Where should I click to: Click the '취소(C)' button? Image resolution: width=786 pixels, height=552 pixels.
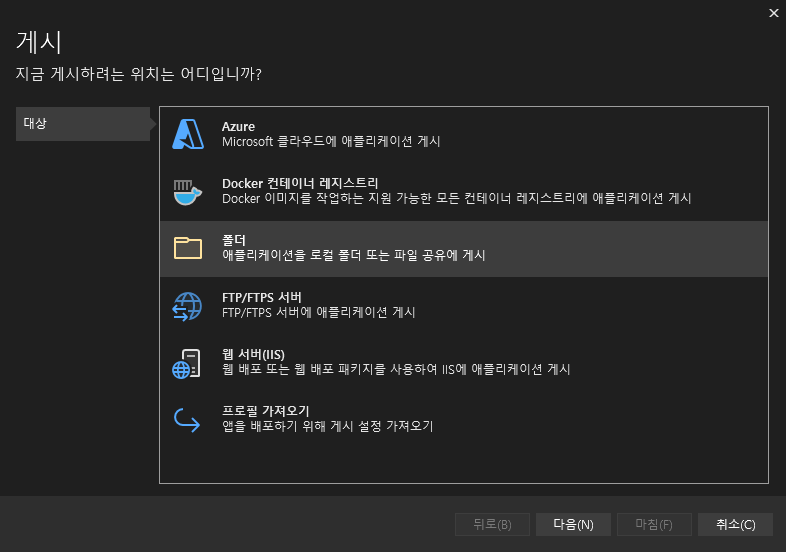pyautogui.click(x=735, y=524)
